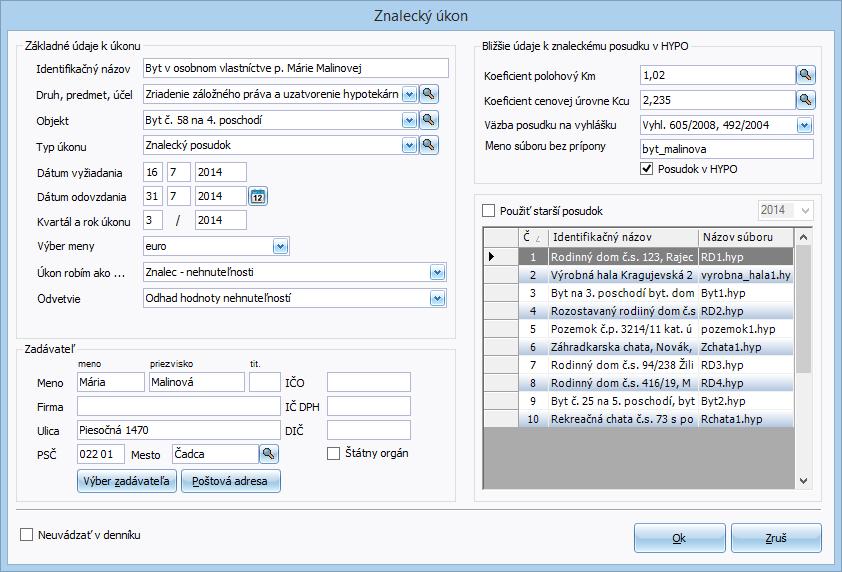This screenshot has height=572, width=842.
Task: Click file name Byt1.hyp cell
Action: [x=746, y=293]
